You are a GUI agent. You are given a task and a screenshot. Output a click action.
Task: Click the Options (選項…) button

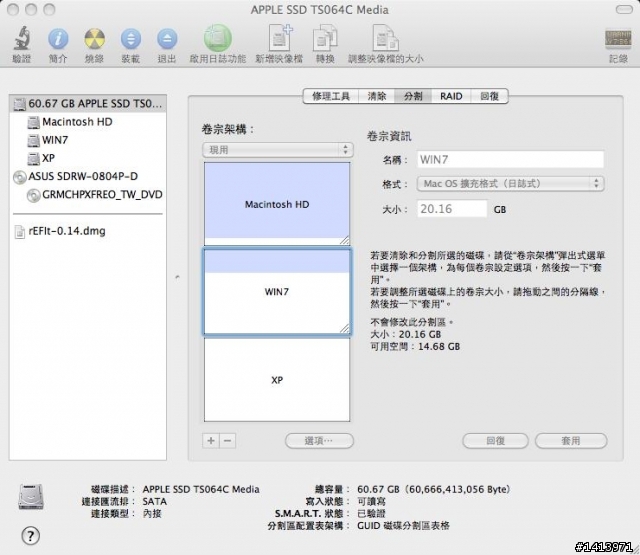[319, 441]
